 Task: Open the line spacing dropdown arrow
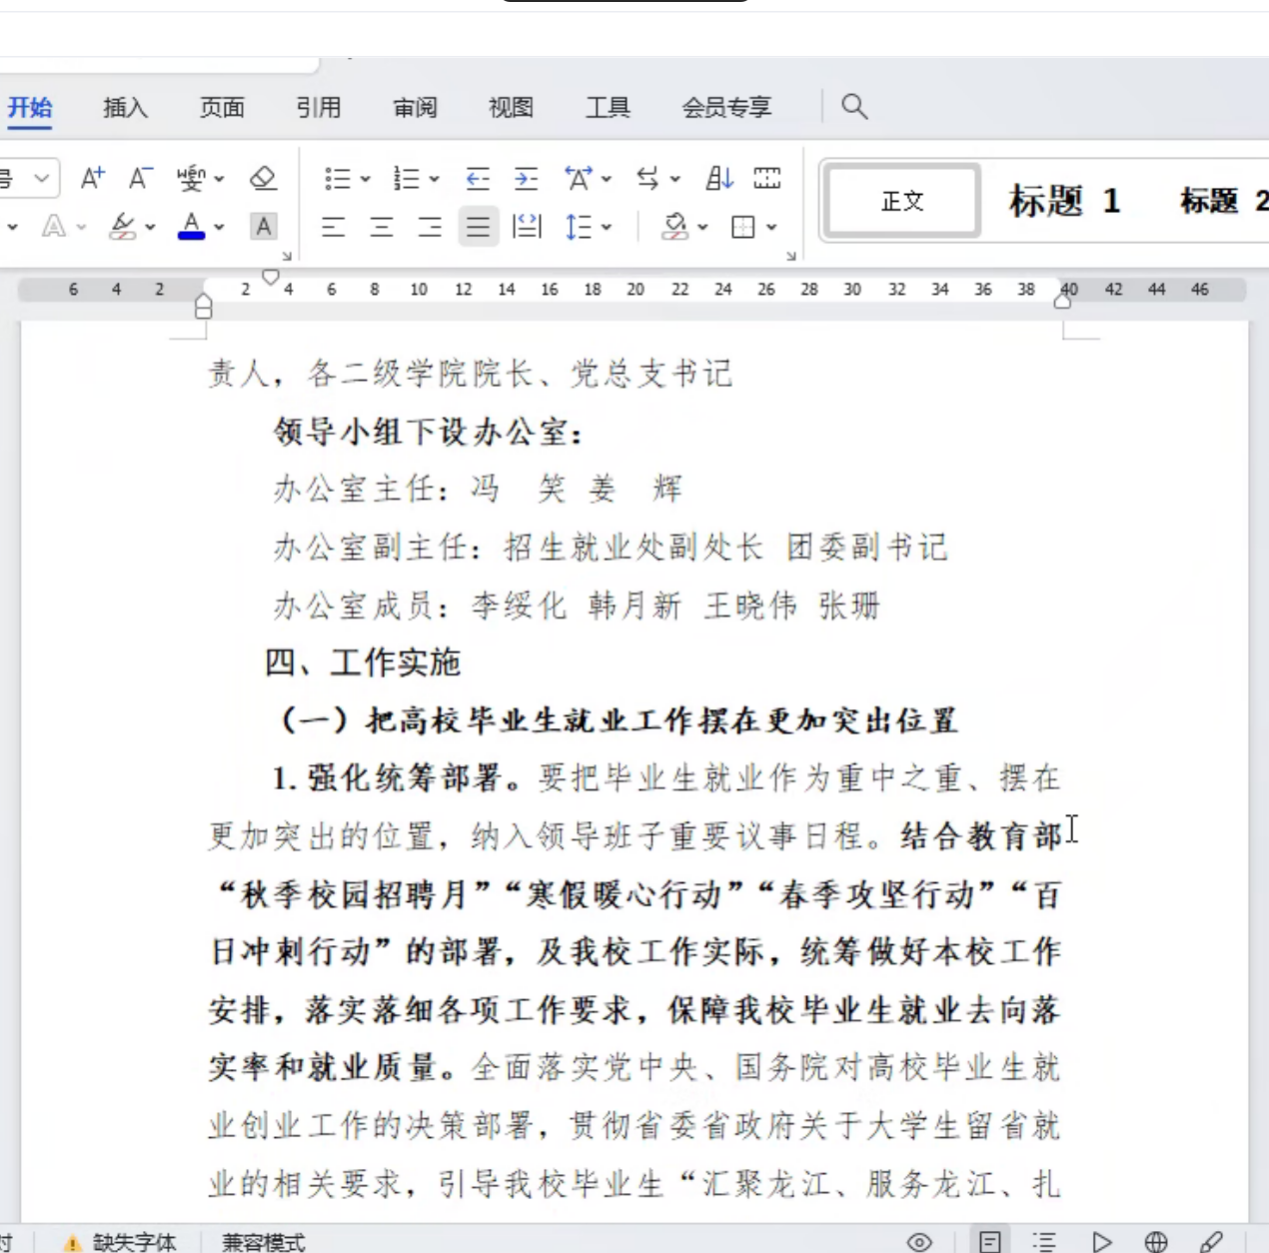click(607, 228)
